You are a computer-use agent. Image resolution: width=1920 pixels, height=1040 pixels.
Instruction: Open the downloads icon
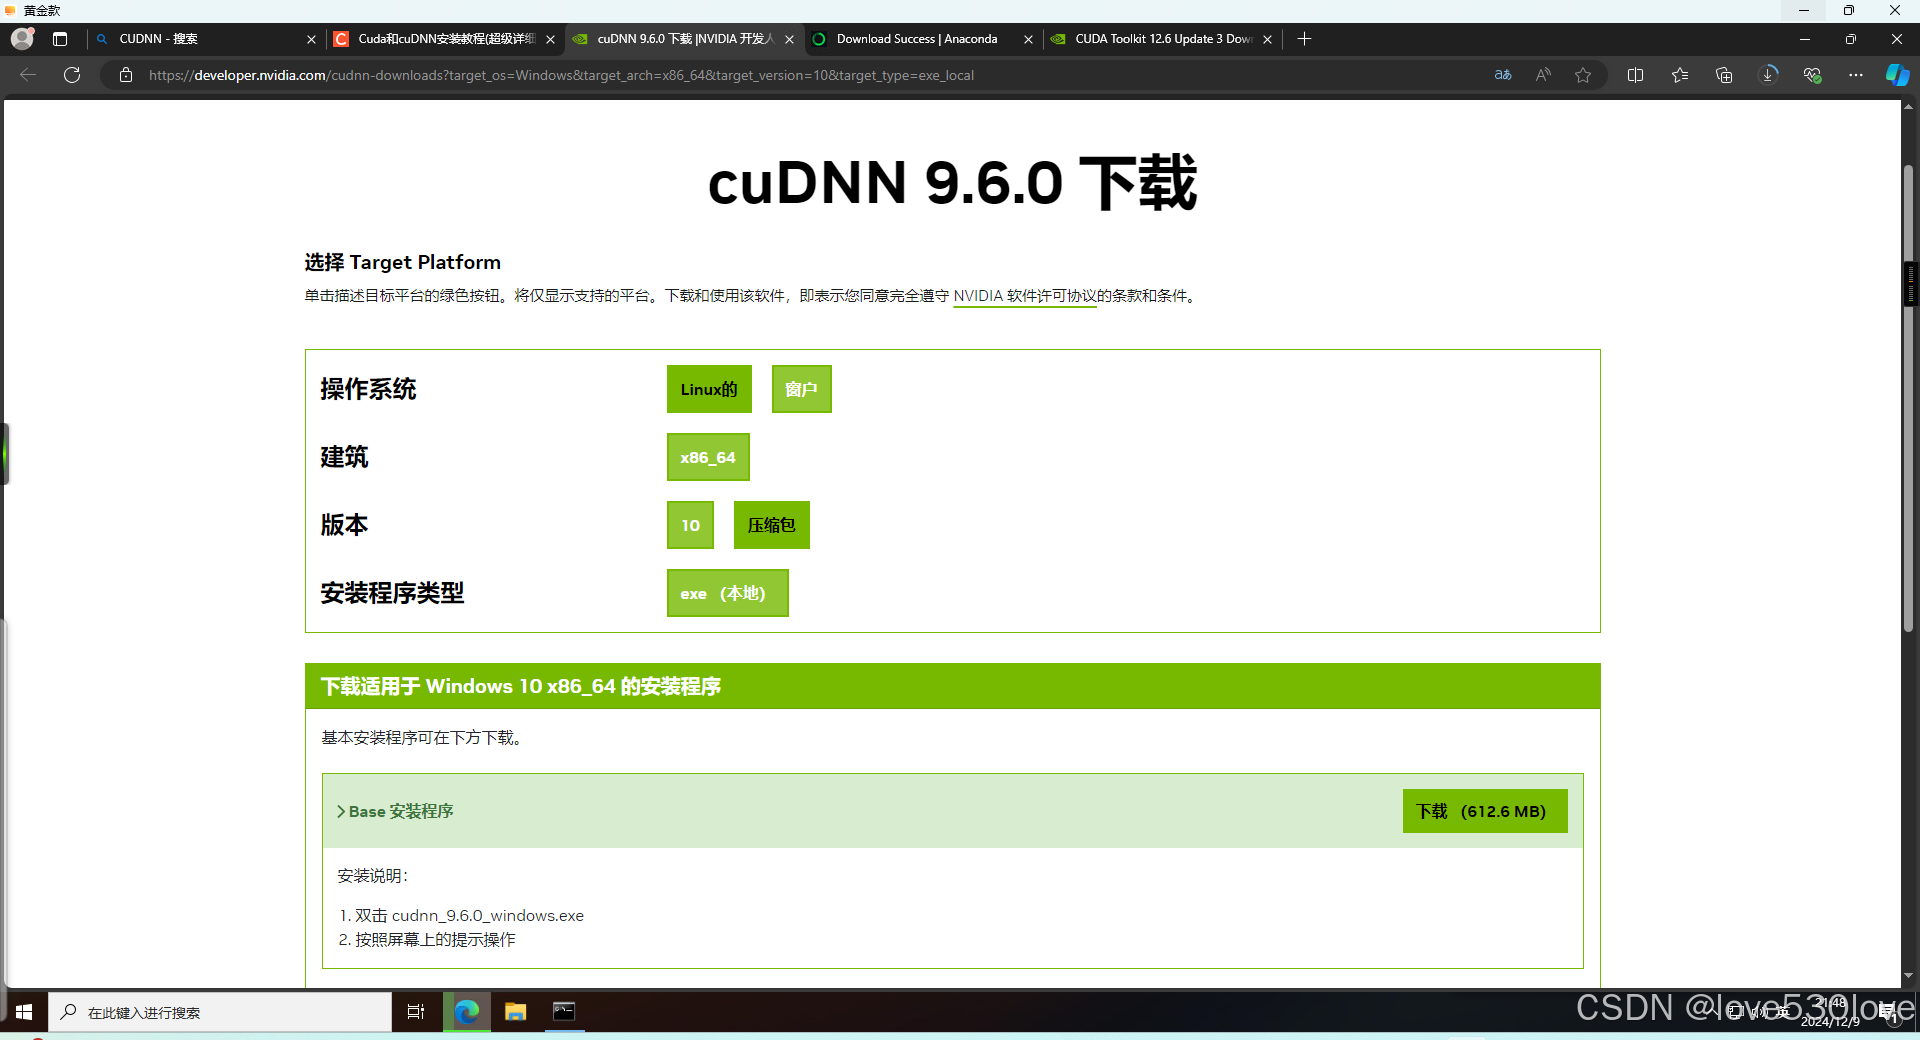tap(1768, 75)
